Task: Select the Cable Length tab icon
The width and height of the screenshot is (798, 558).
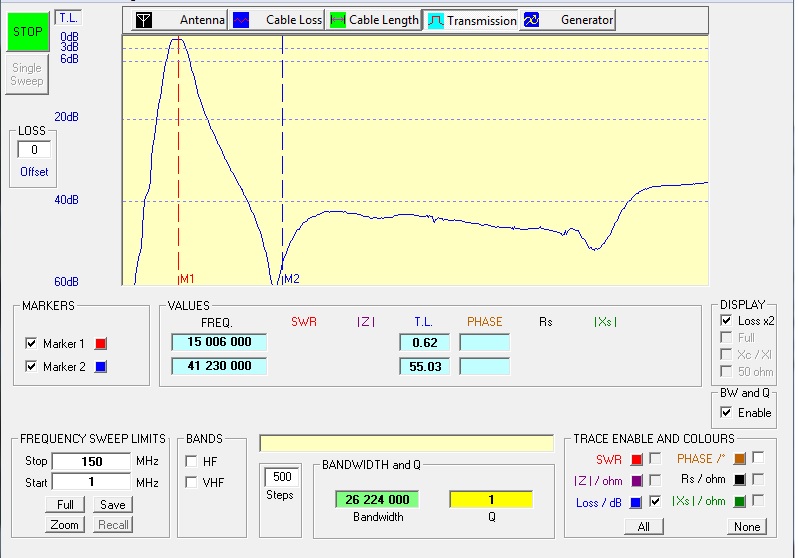Action: [338, 20]
